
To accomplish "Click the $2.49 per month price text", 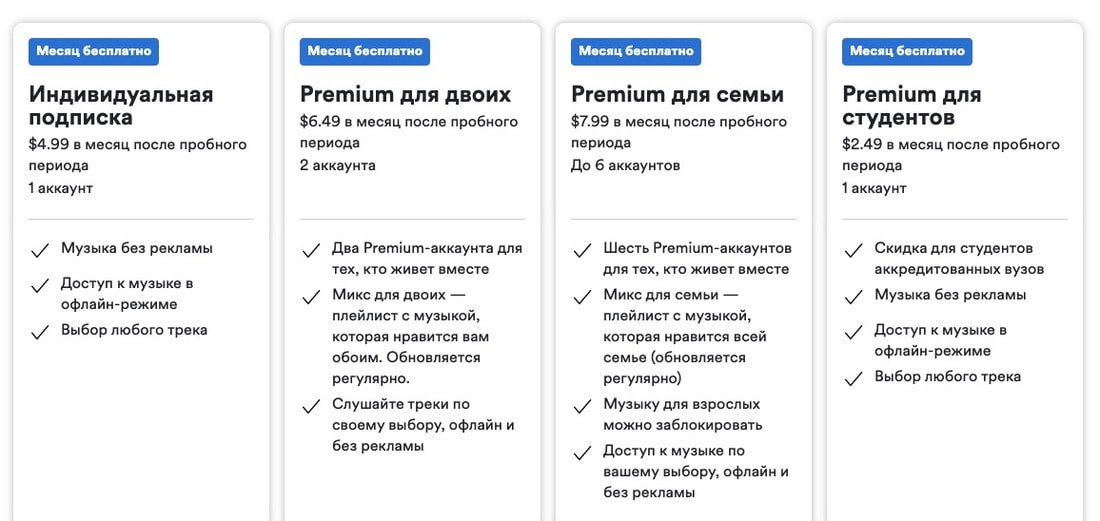I will point(950,155).
